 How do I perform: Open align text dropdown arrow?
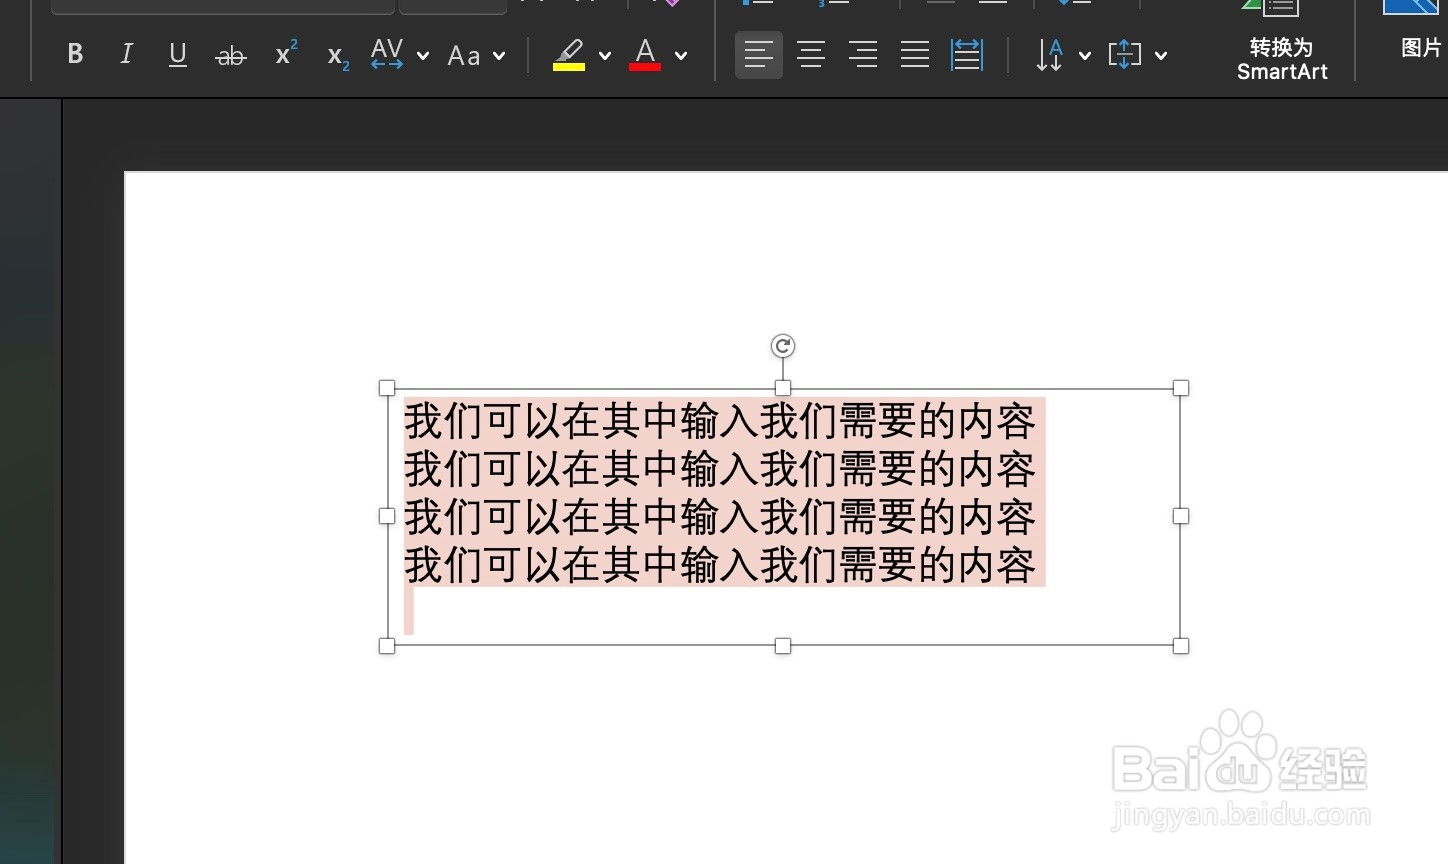point(1161,56)
